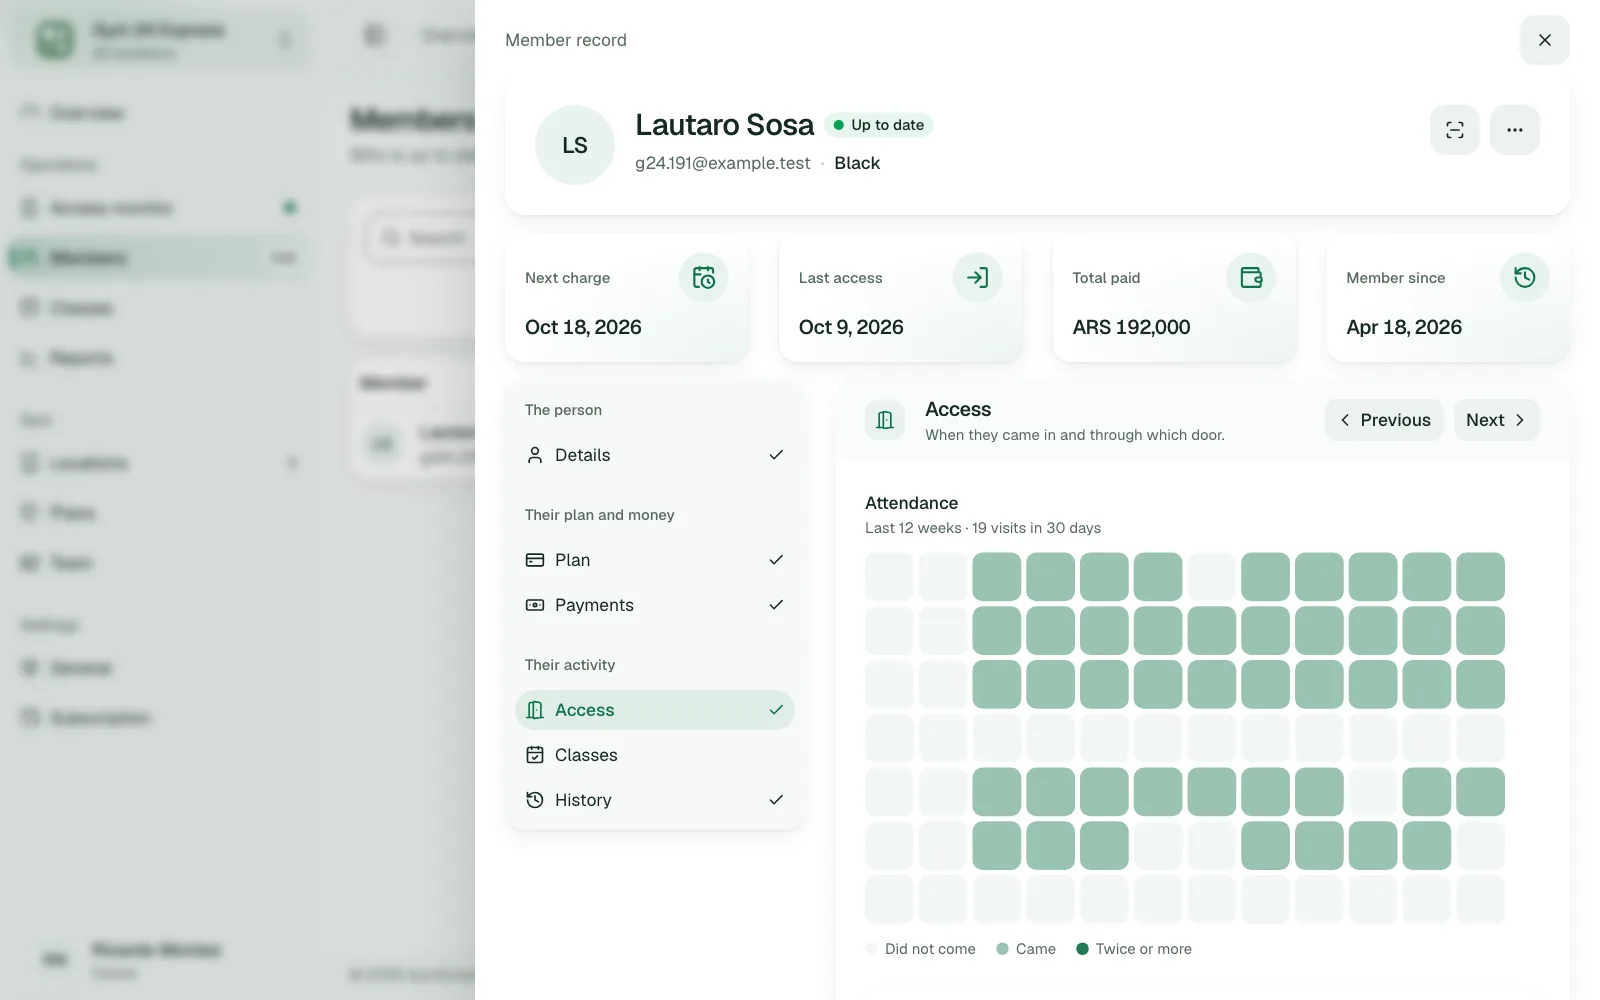Click the member email g24.191@example.test
This screenshot has width=1600, height=1000.
point(722,163)
